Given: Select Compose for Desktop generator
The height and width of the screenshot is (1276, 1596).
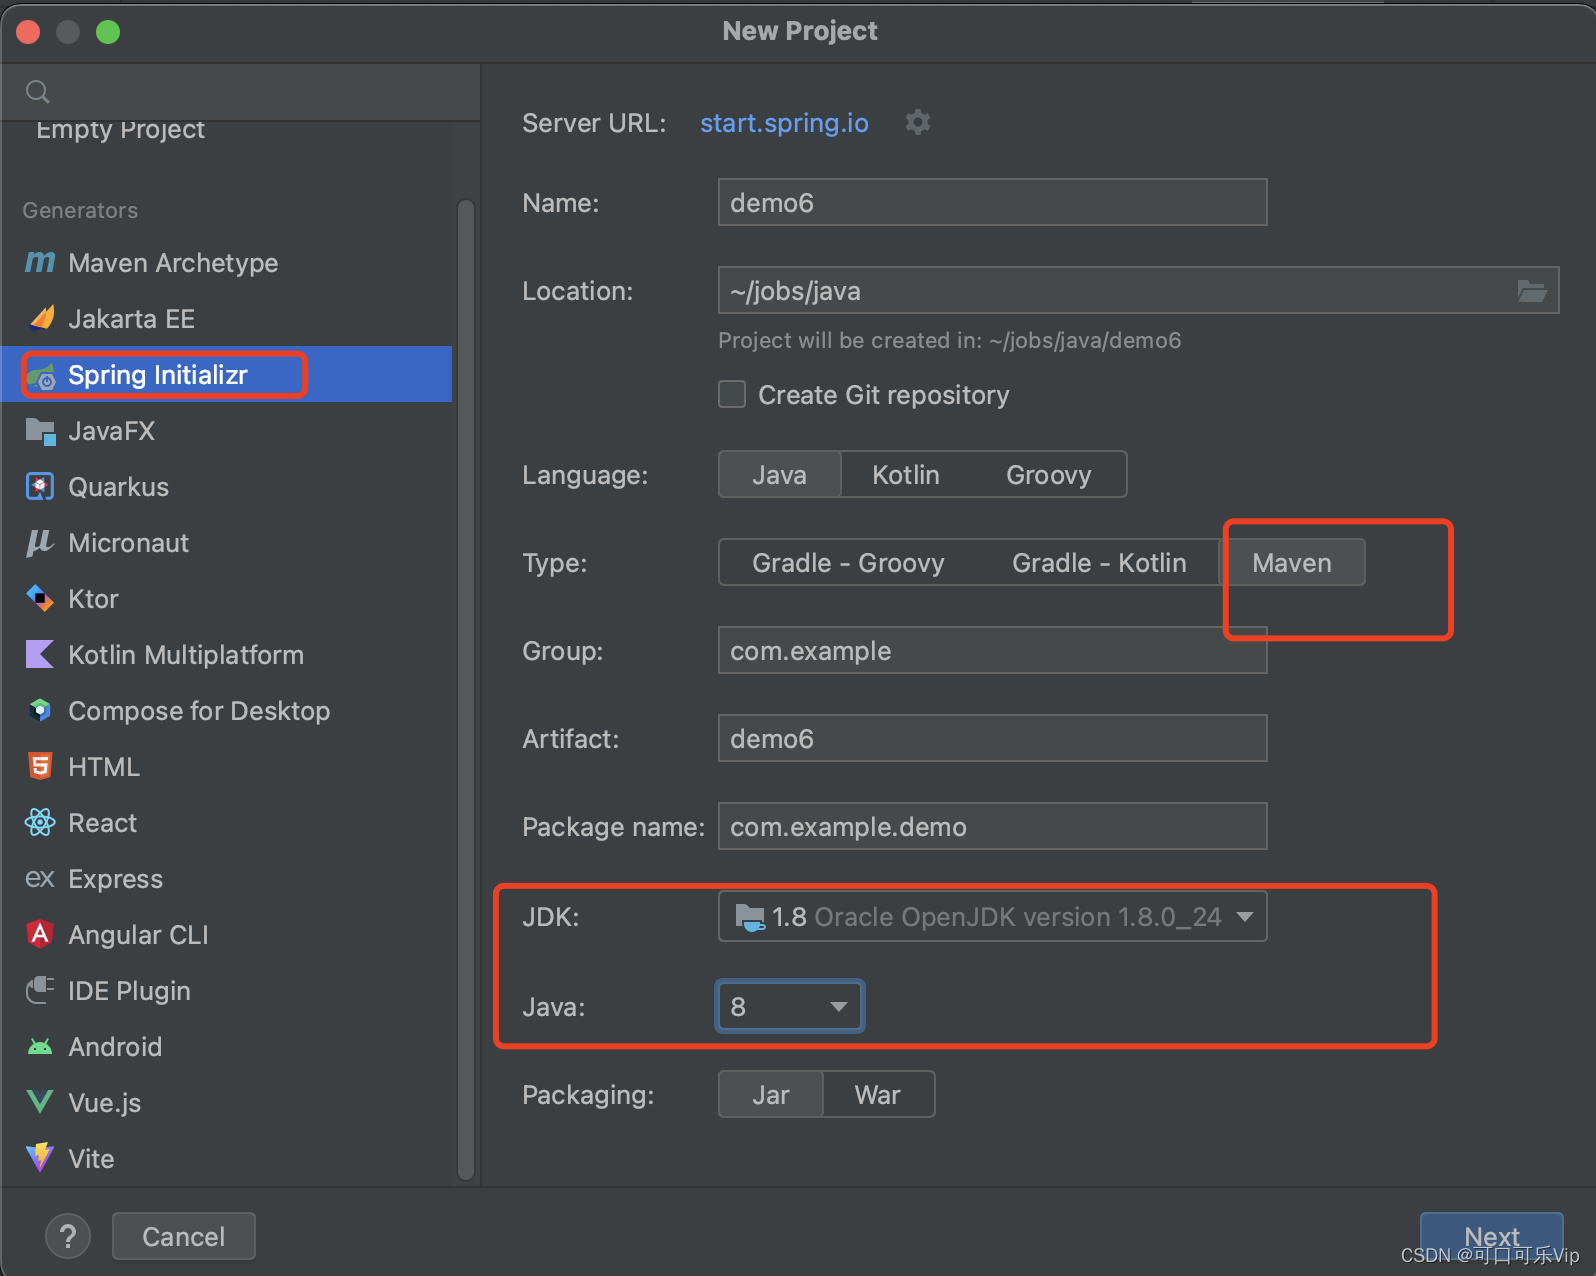Looking at the screenshot, I should click(x=227, y=711).
